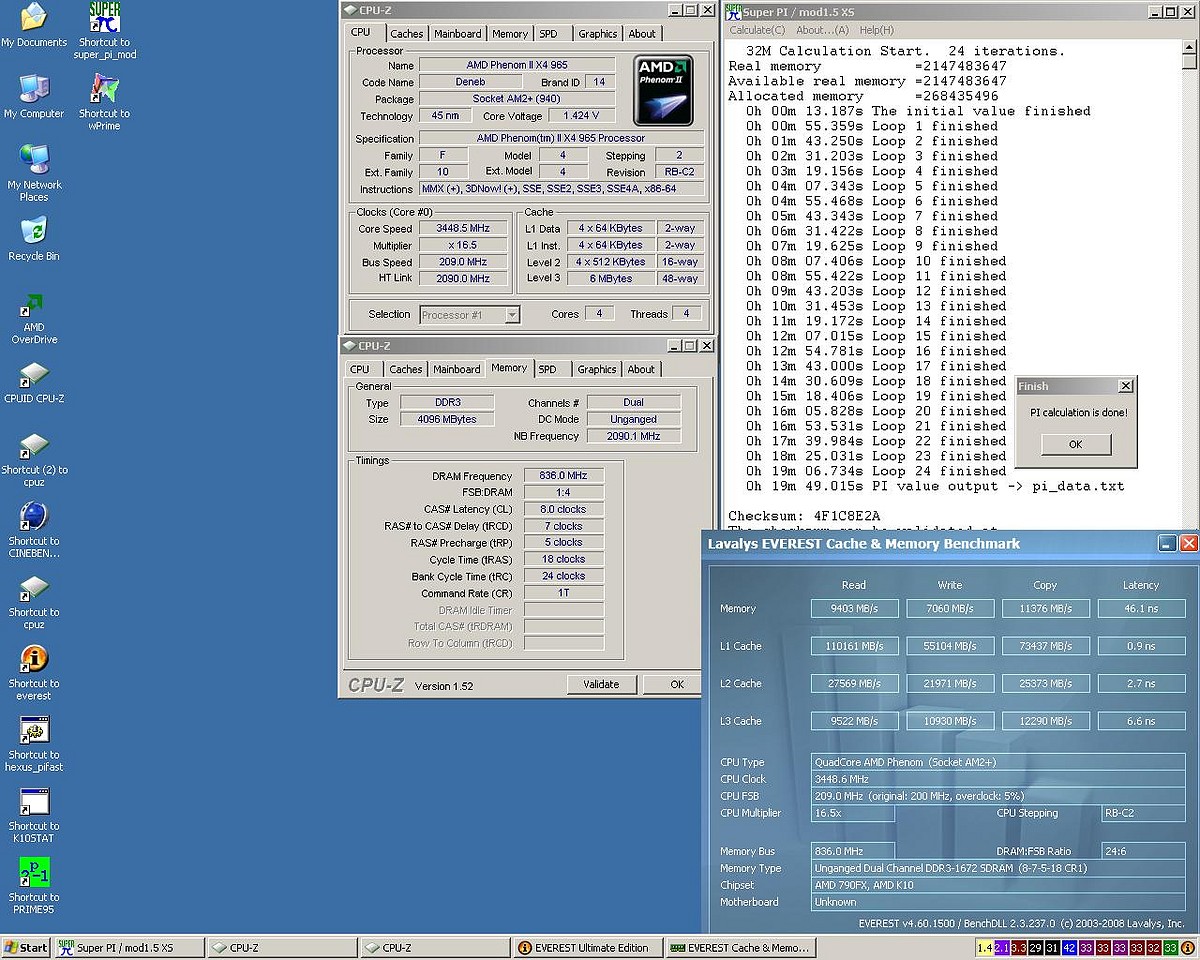Click the Recycle Bin icon
The image size is (1200, 960).
tap(34, 240)
